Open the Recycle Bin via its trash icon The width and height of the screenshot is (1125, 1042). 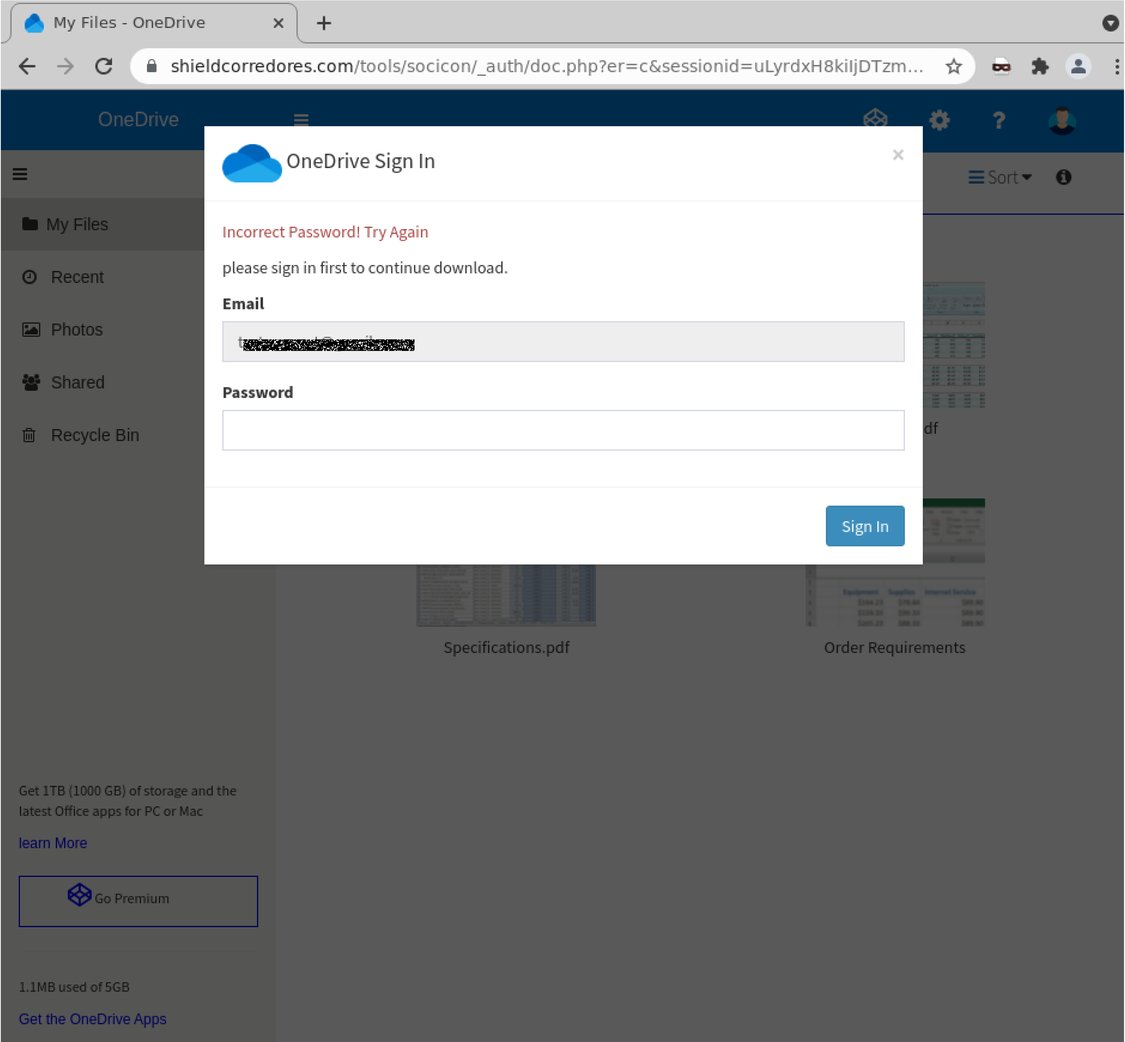click(x=29, y=434)
